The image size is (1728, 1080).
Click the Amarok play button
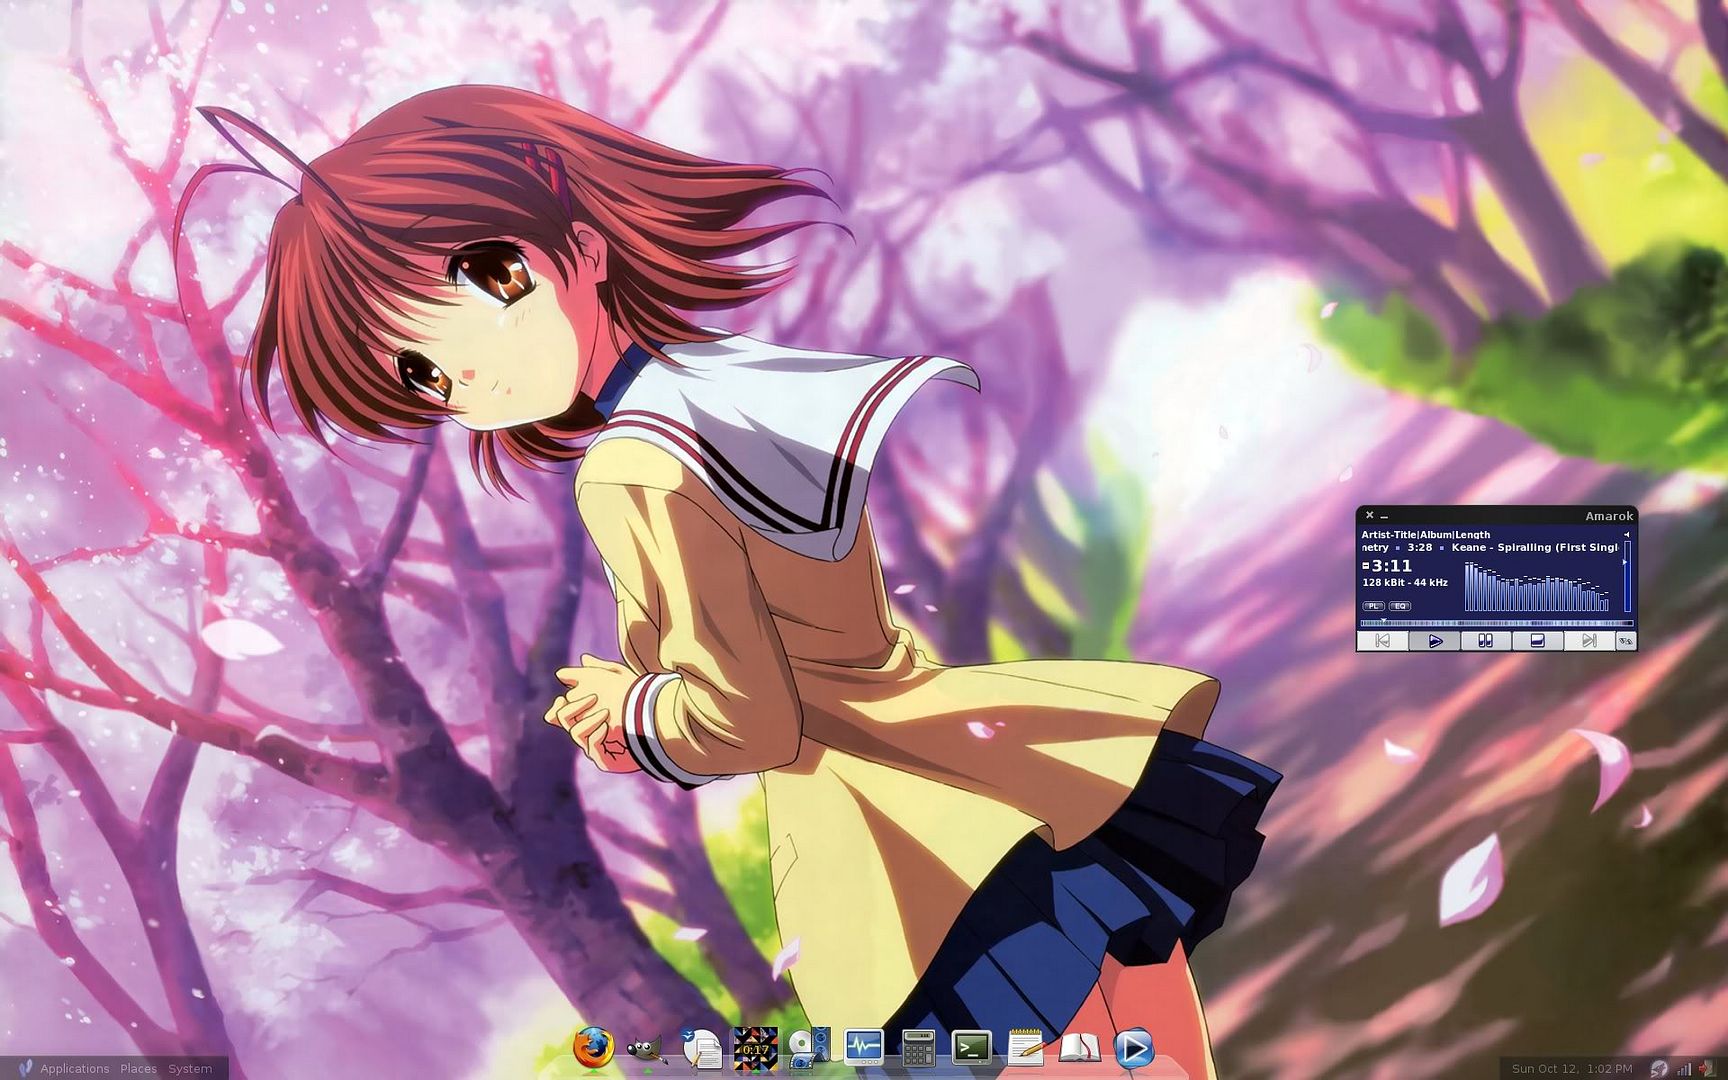pos(1435,641)
